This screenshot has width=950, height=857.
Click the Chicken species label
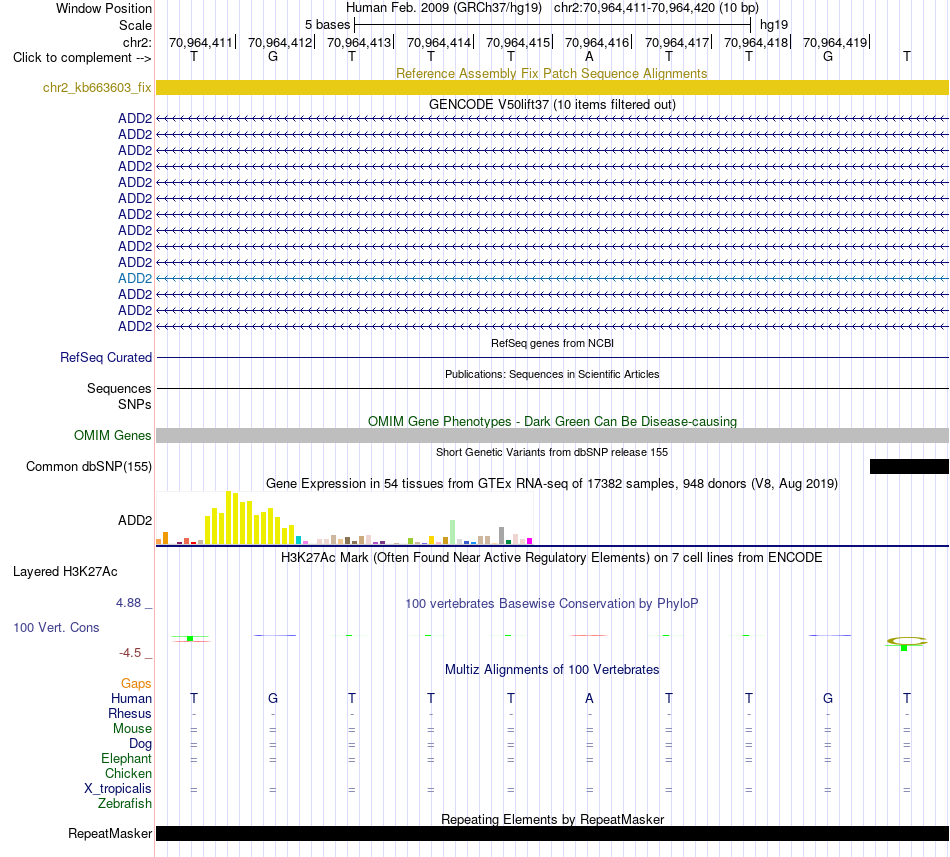coord(128,774)
